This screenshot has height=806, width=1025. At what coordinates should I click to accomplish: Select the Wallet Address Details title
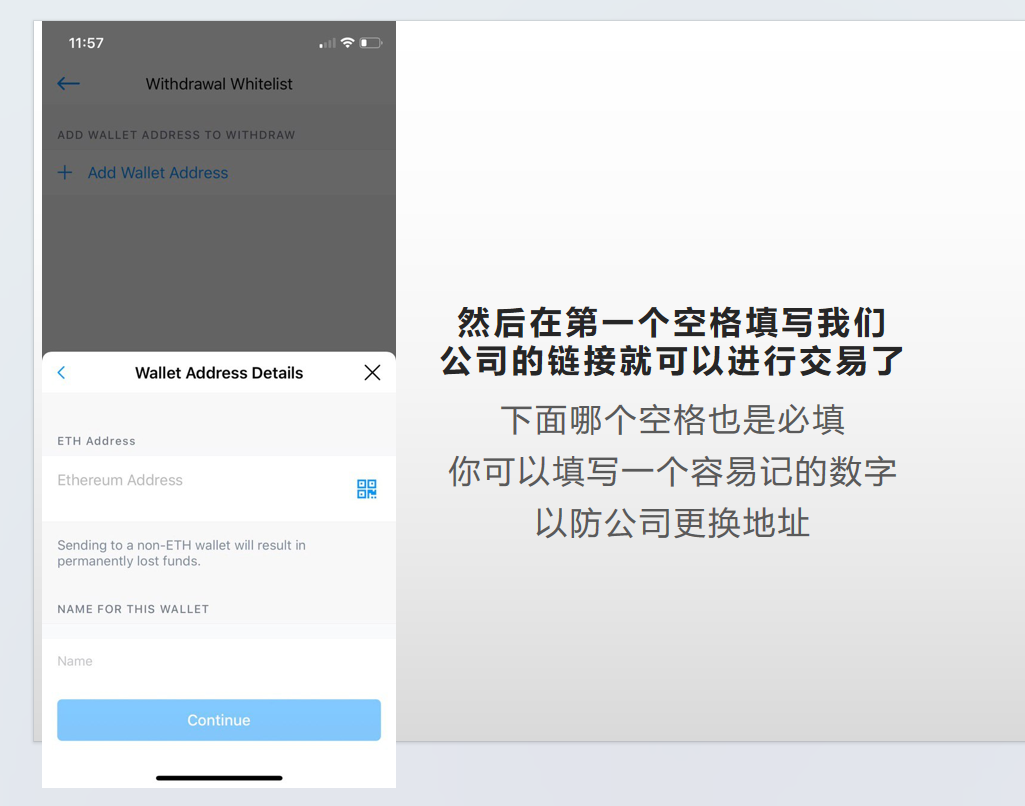(218, 372)
